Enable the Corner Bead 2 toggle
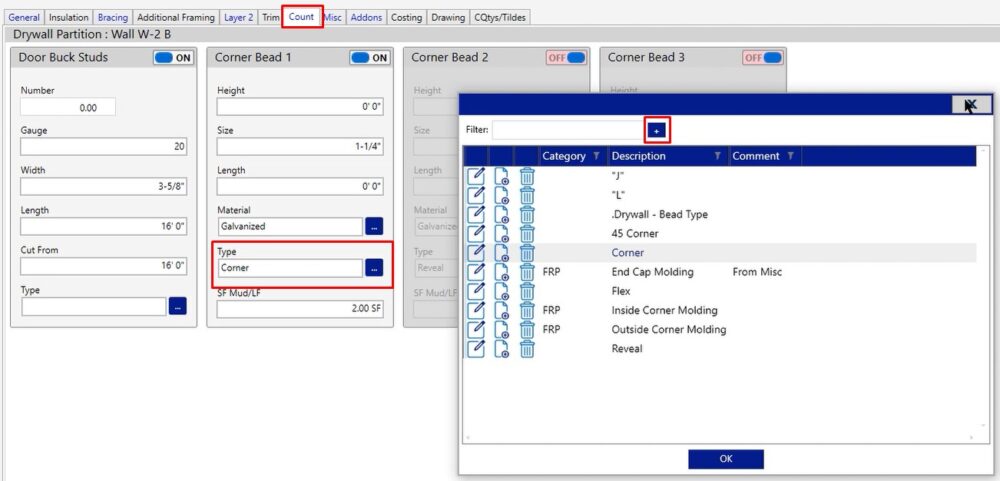1000x481 pixels. coord(566,58)
